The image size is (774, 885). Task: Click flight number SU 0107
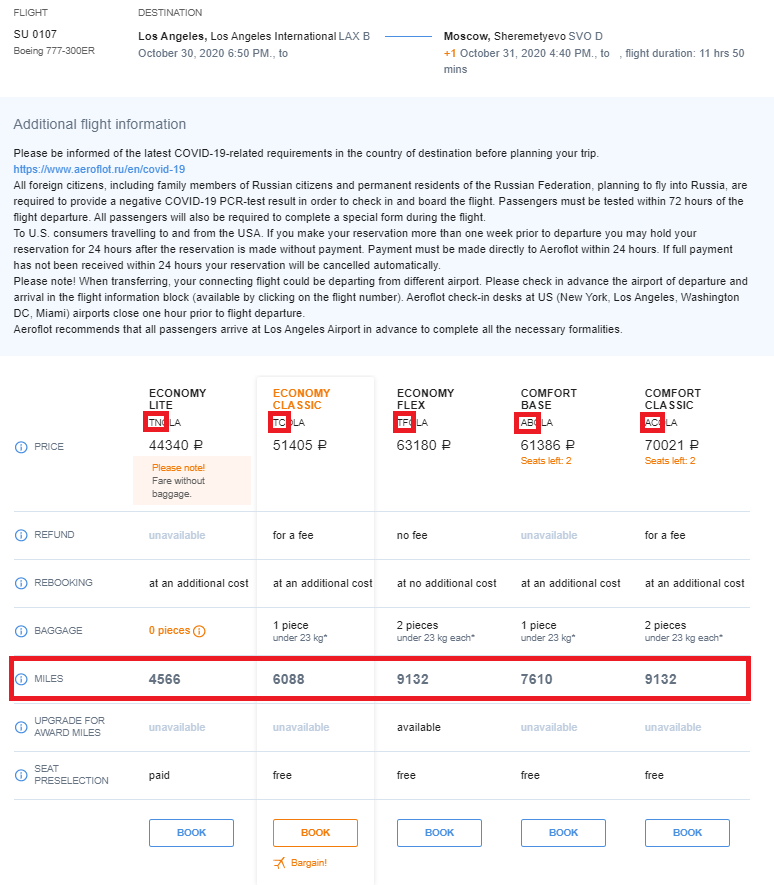click(35, 34)
